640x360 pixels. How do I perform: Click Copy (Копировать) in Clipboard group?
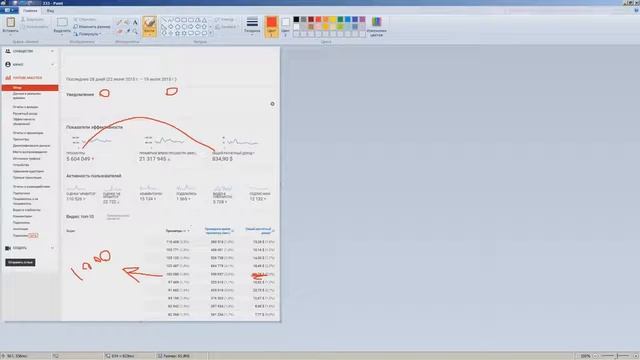[34, 27]
